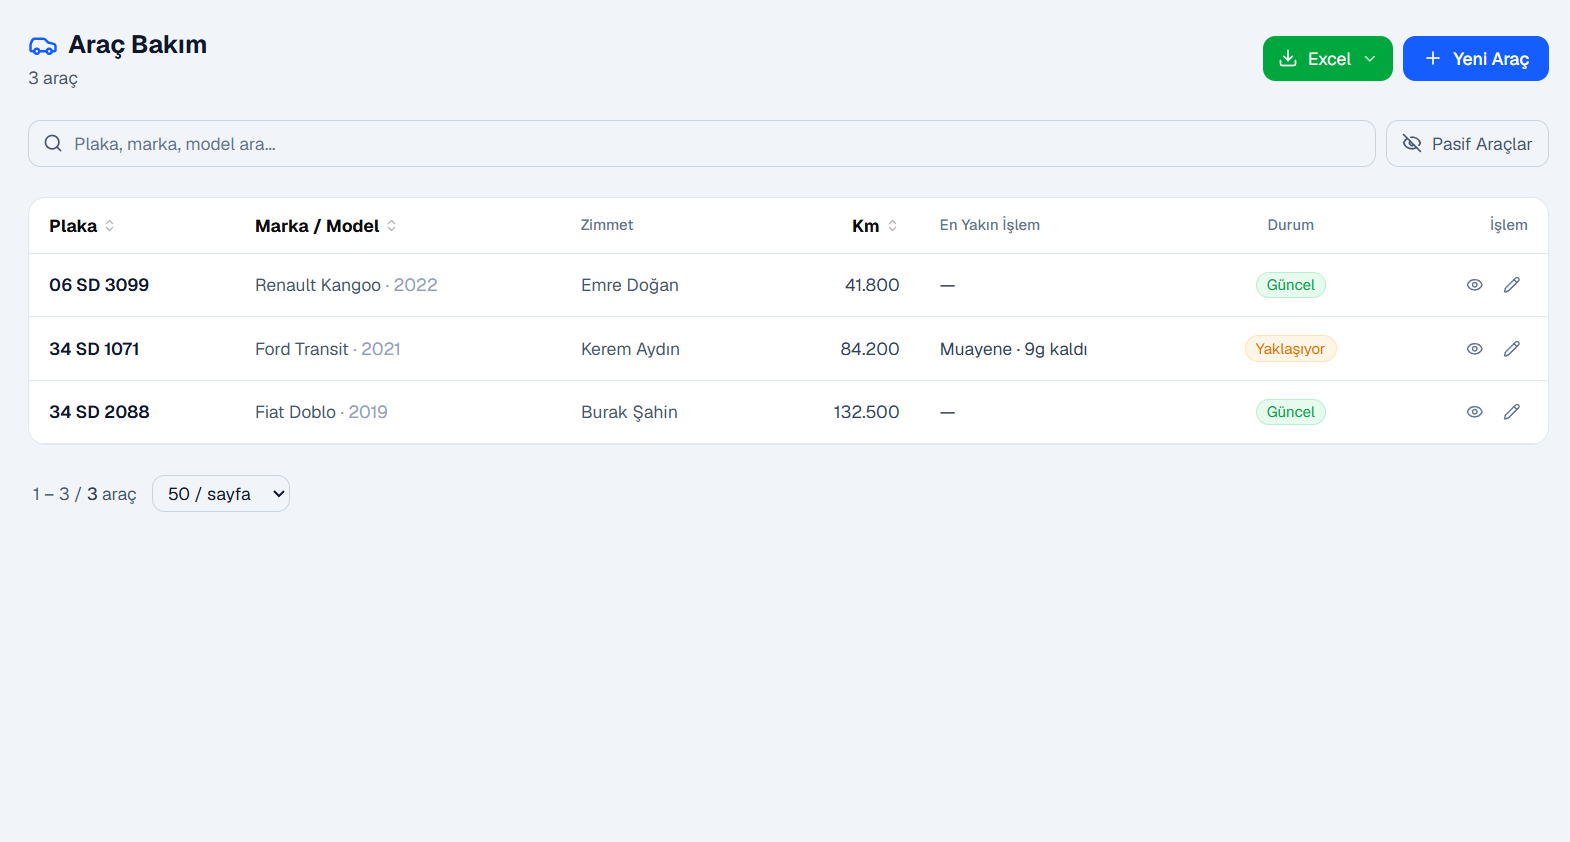
Task: Click Güncel badge for Renault Kangoo
Action: click(1291, 285)
